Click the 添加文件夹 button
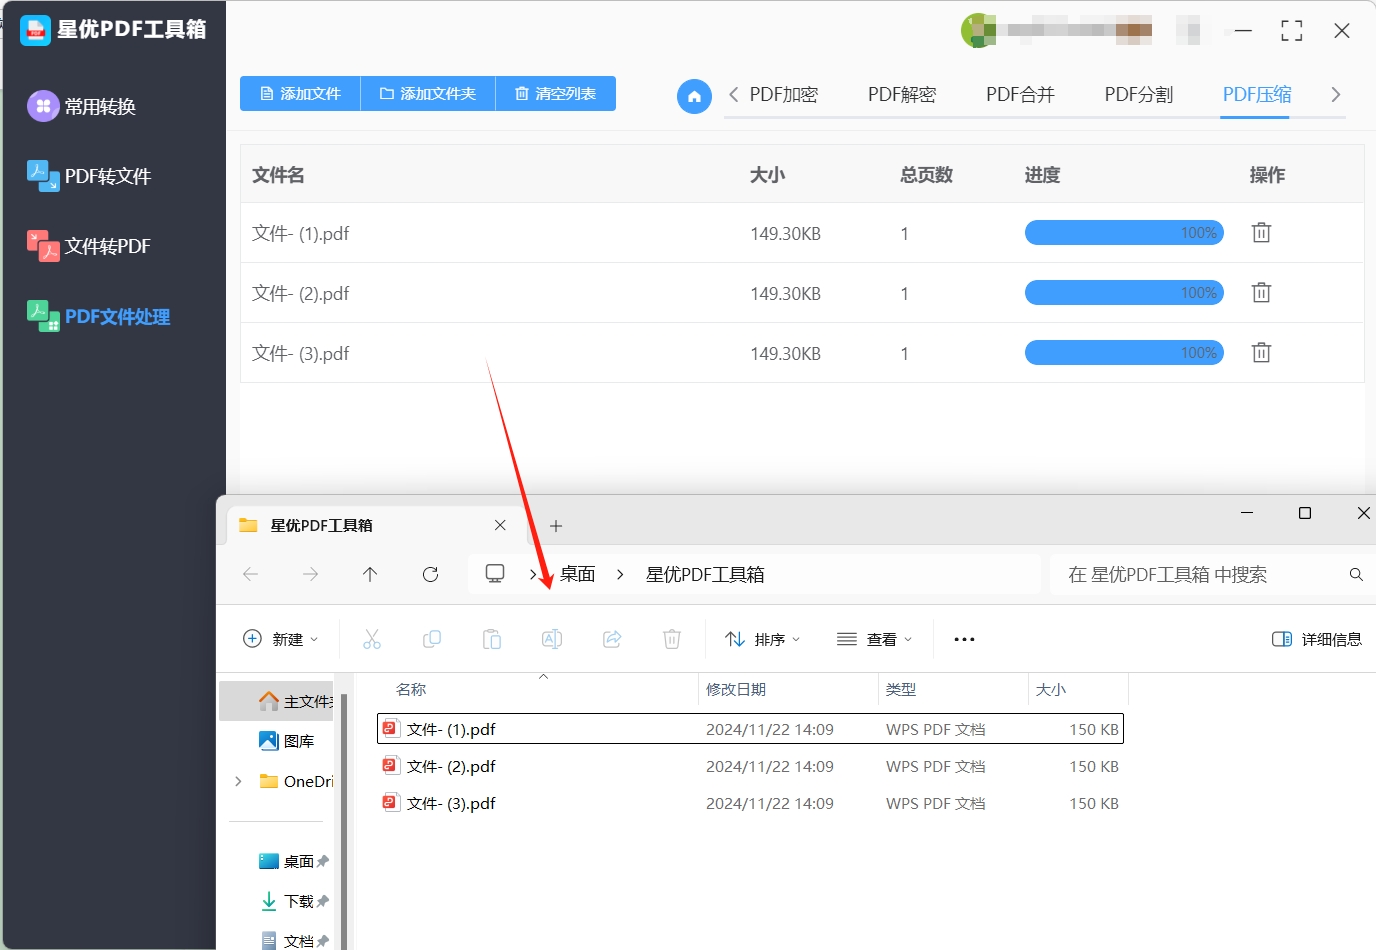The height and width of the screenshot is (950, 1376). [x=428, y=93]
